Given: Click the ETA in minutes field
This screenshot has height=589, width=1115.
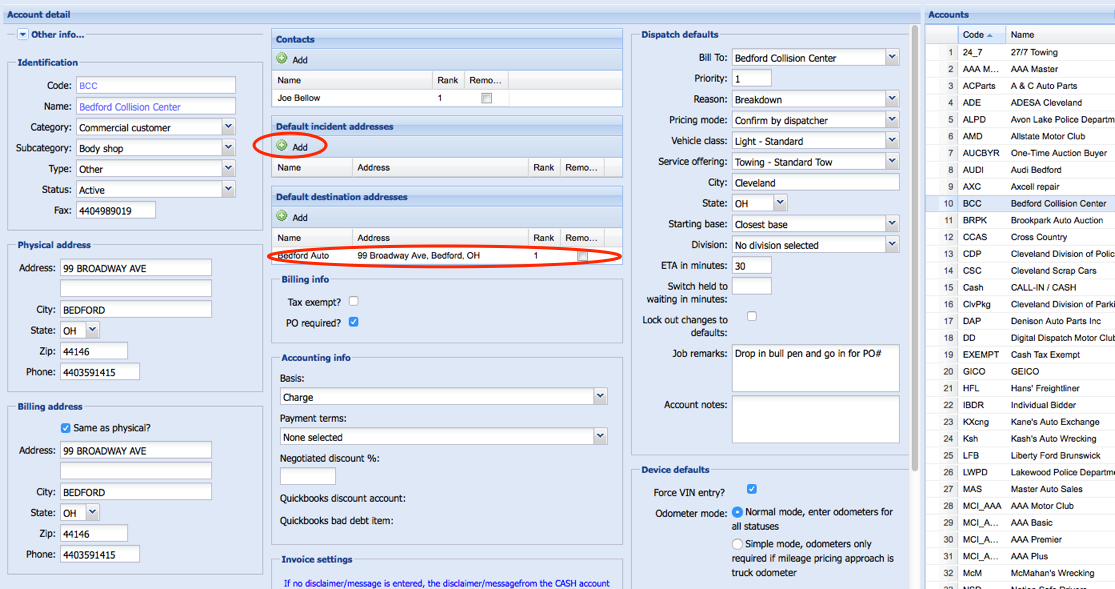Looking at the screenshot, I should click(751, 266).
